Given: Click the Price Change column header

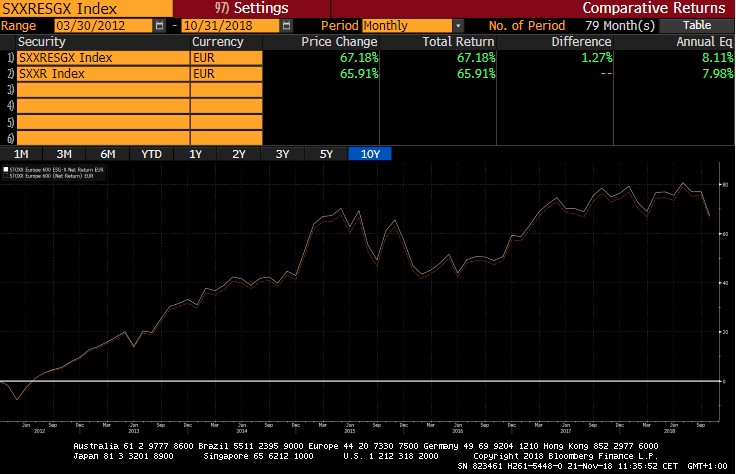Looking at the screenshot, I should point(339,42).
